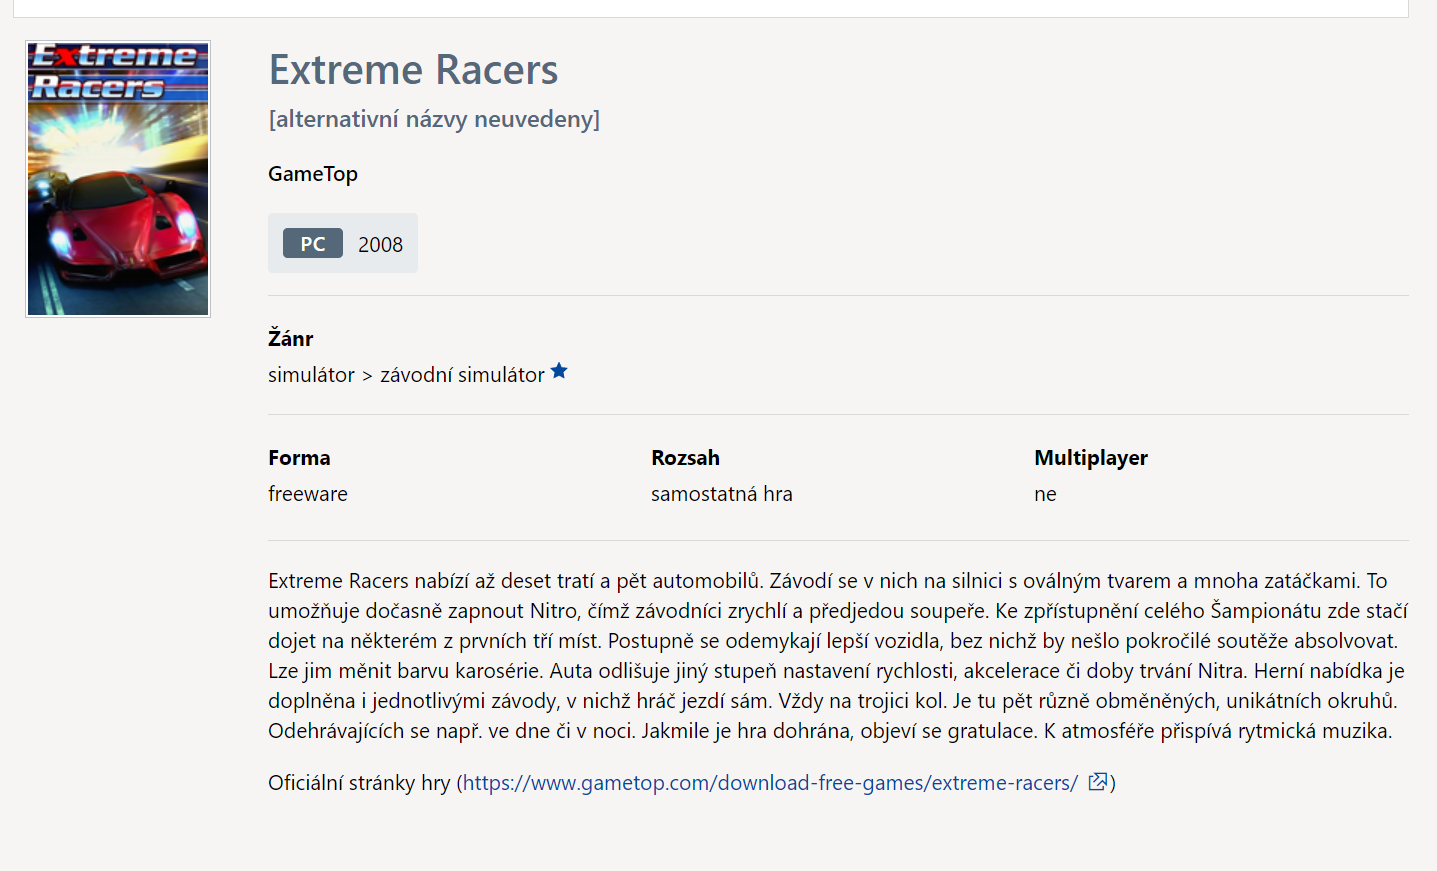Click the Multiplayer label

click(x=1091, y=458)
